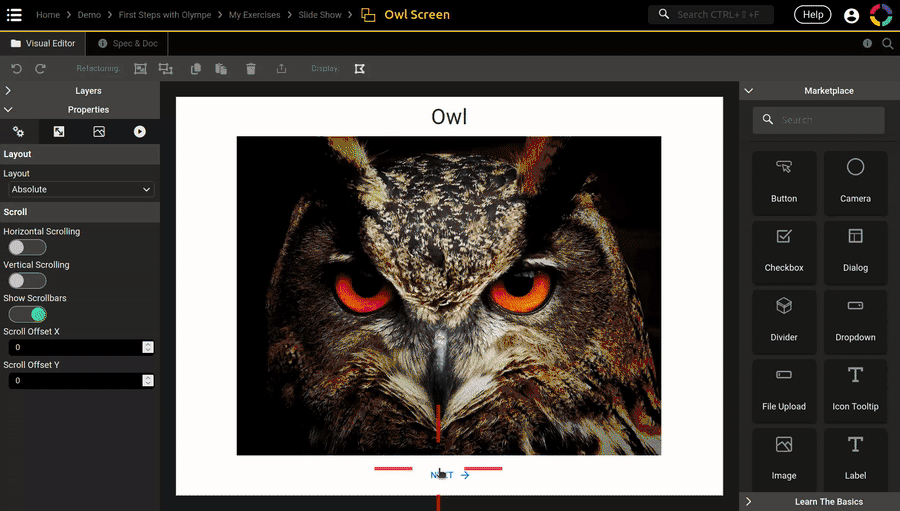Open the Layout dropdown set to Absolute
Viewport: 900px width, 511px height.
pos(80,189)
